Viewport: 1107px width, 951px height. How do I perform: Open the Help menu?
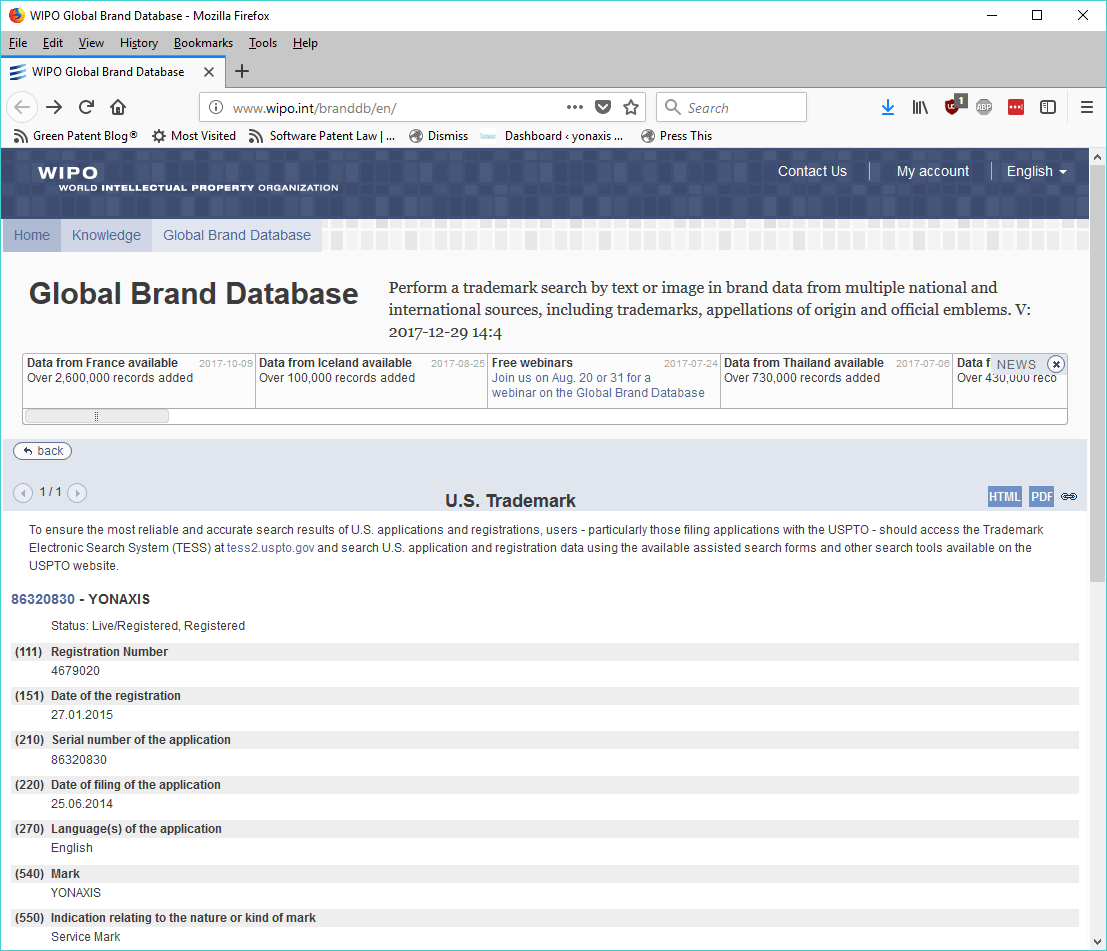pos(305,43)
